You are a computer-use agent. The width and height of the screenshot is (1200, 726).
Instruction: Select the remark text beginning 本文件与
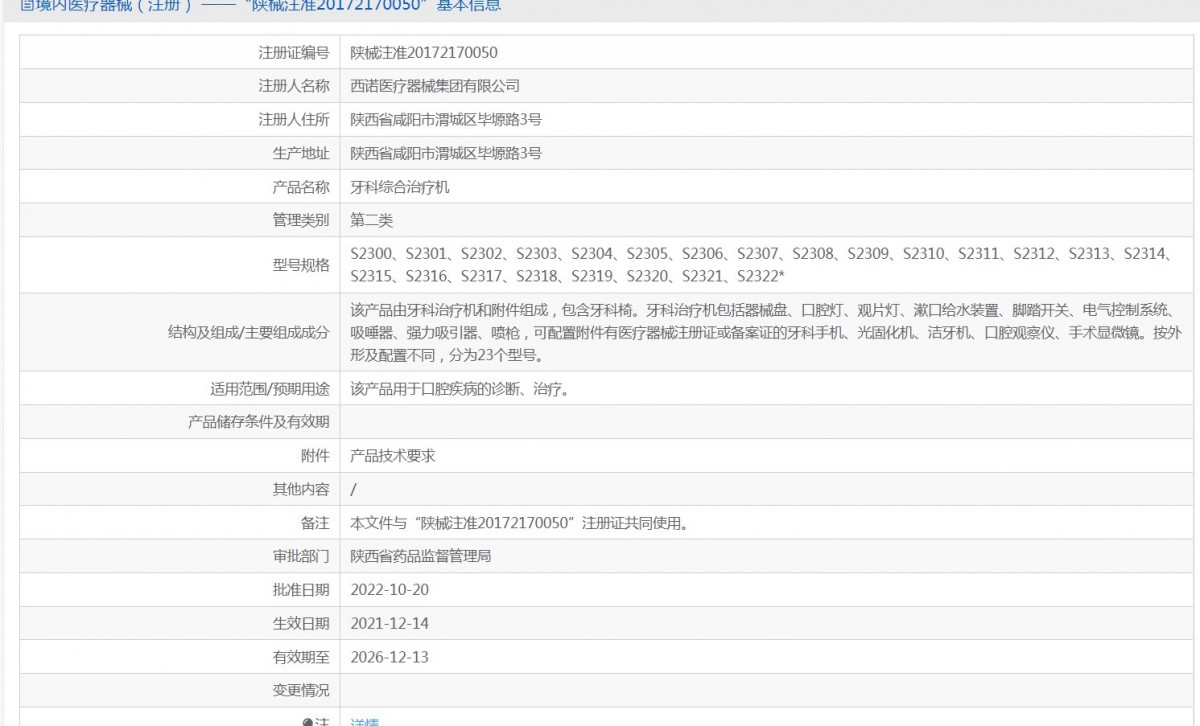(520, 522)
